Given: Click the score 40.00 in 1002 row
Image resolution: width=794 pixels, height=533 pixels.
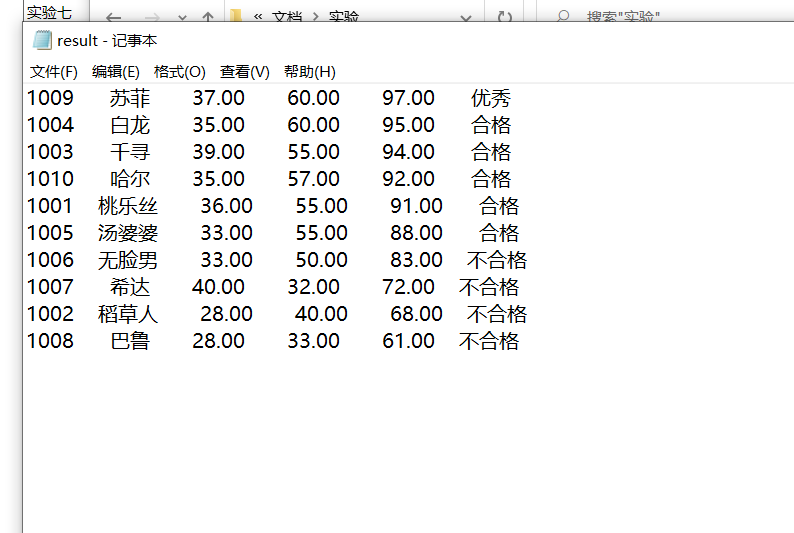Looking at the screenshot, I should tap(322, 314).
